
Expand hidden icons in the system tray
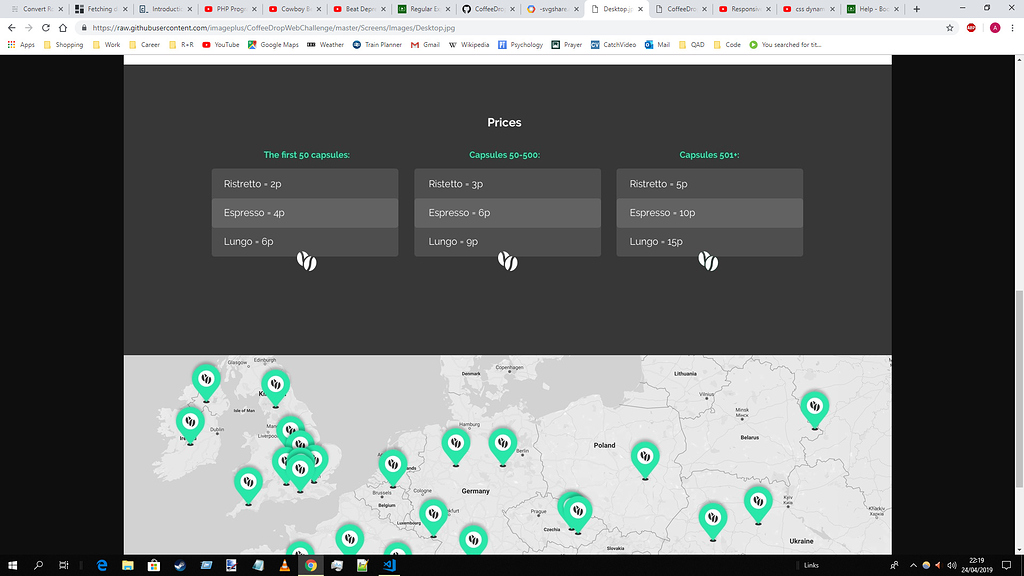point(913,566)
